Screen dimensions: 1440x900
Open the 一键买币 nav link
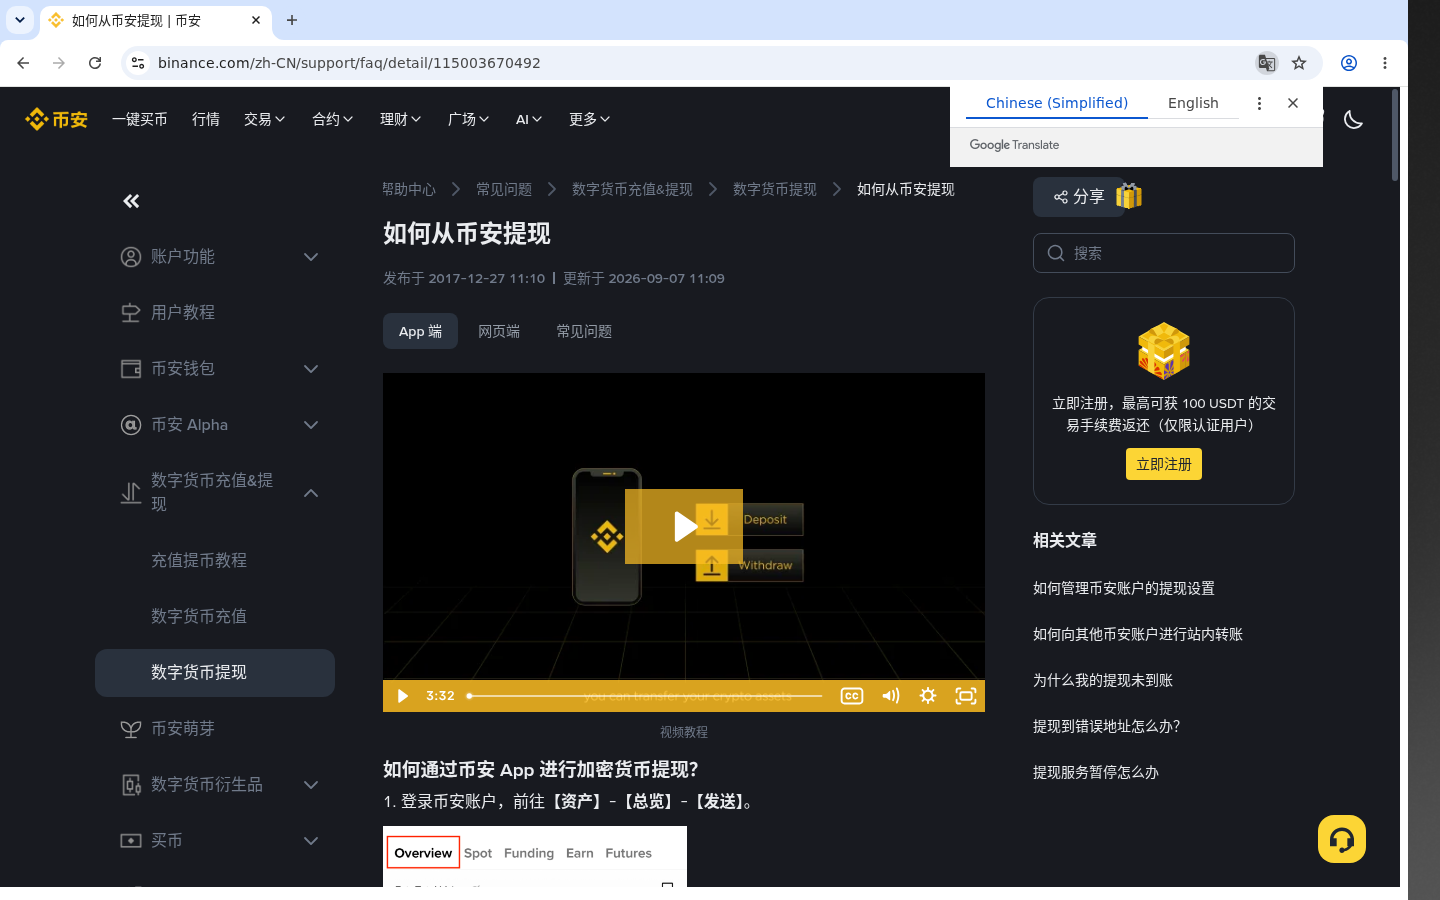pyautogui.click(x=140, y=119)
